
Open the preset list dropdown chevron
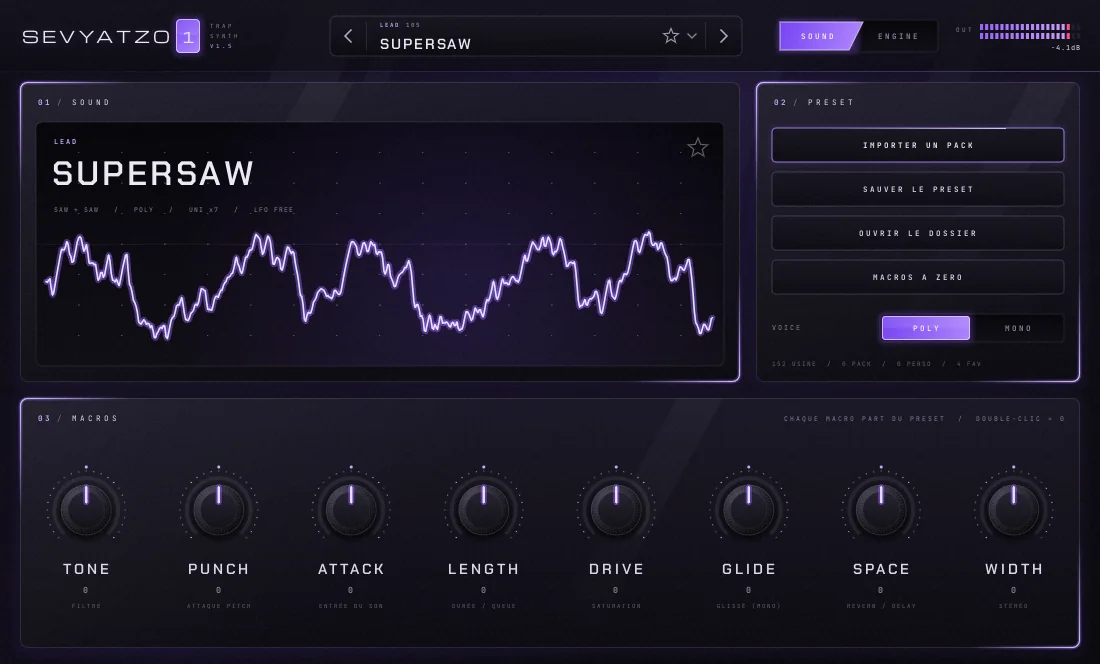692,36
